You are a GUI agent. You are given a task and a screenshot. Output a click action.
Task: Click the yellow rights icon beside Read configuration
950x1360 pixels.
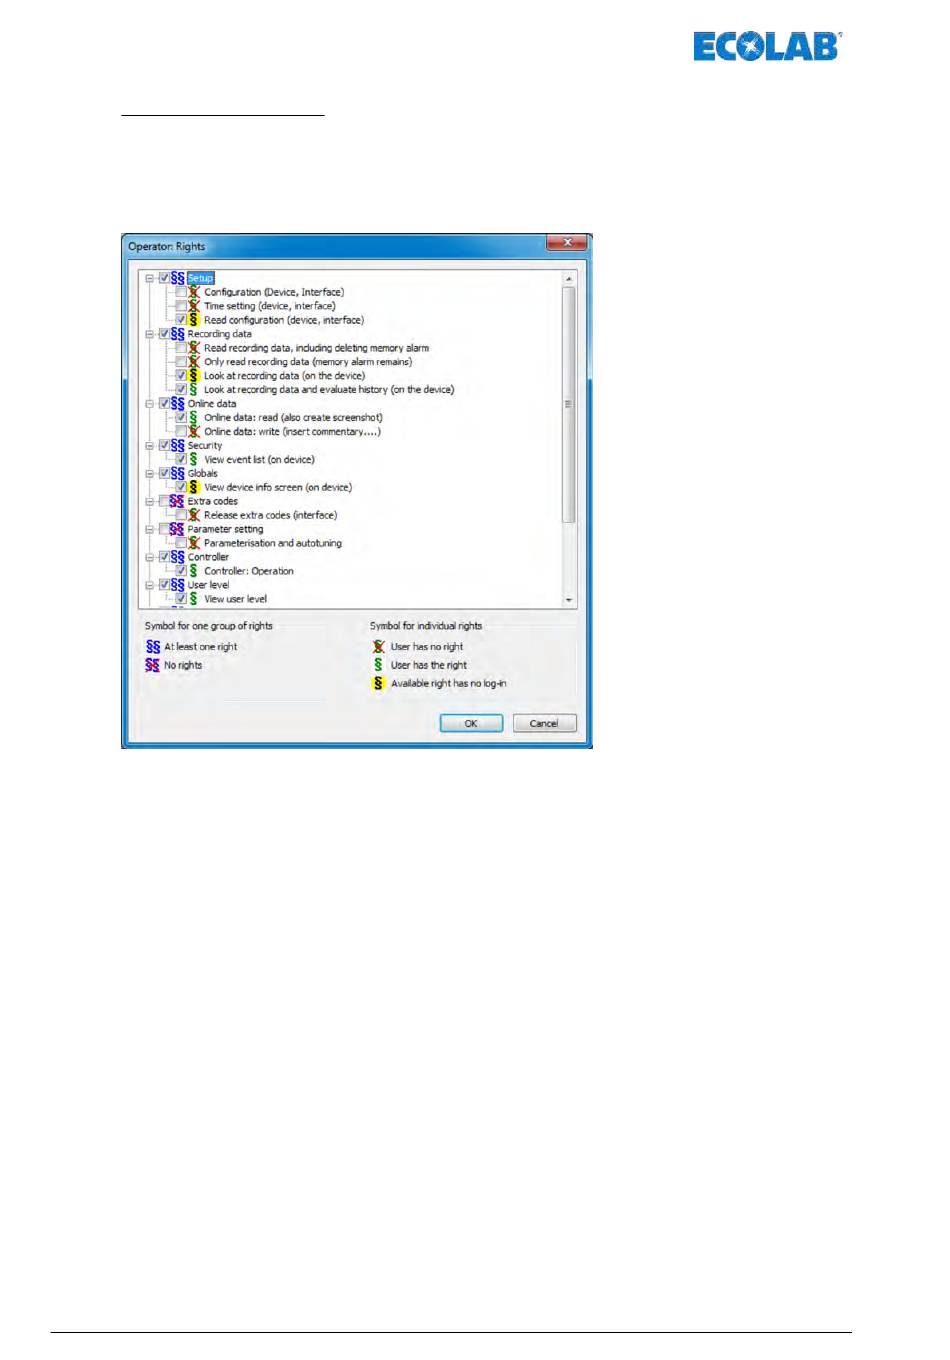[194, 320]
